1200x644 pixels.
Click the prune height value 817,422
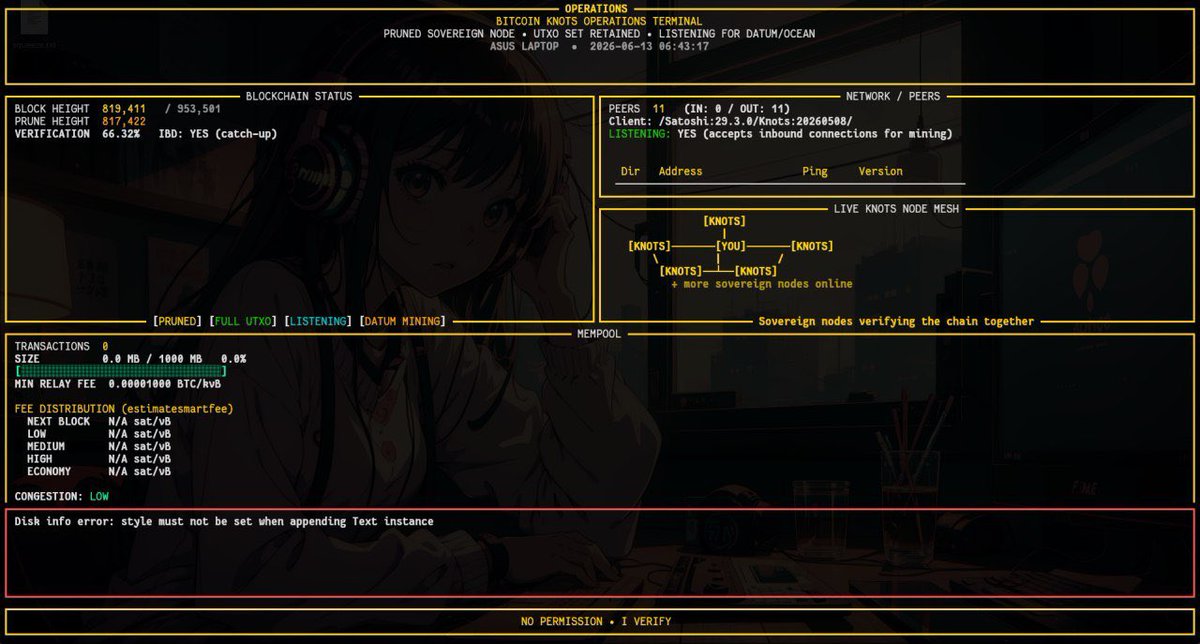coord(124,121)
